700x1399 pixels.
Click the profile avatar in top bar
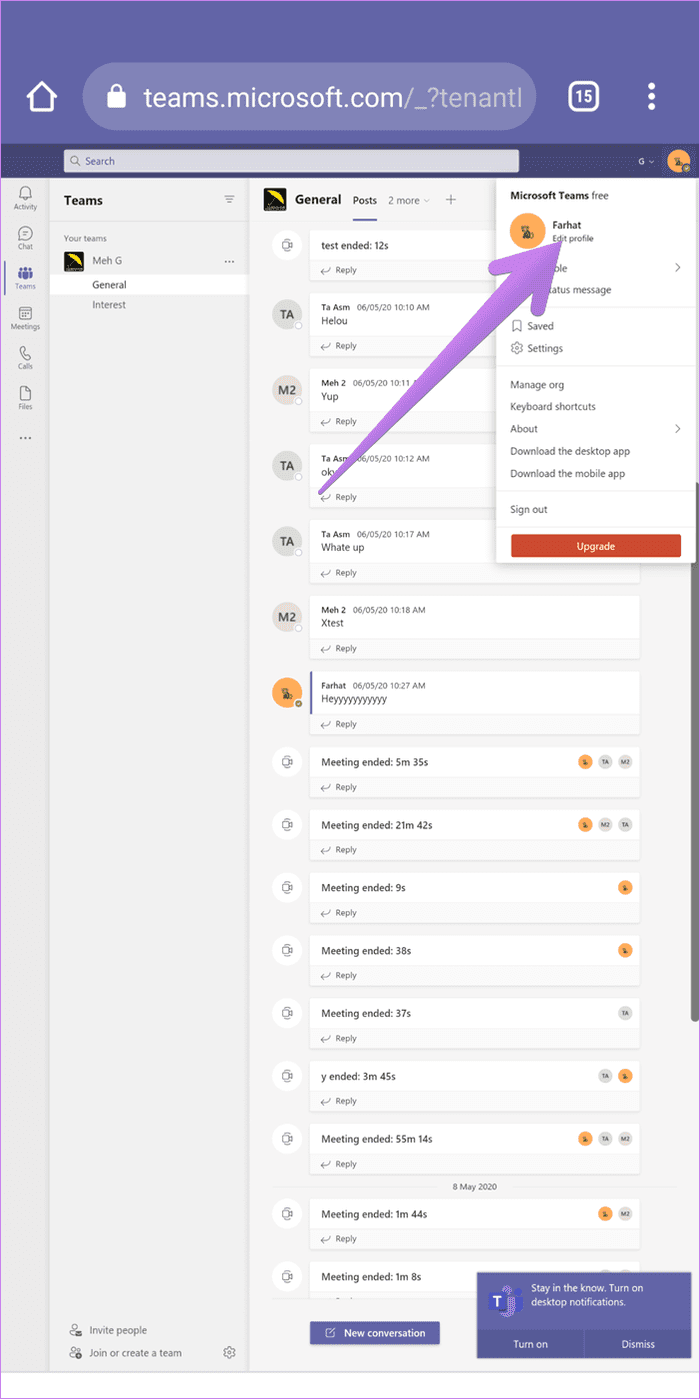click(x=679, y=161)
